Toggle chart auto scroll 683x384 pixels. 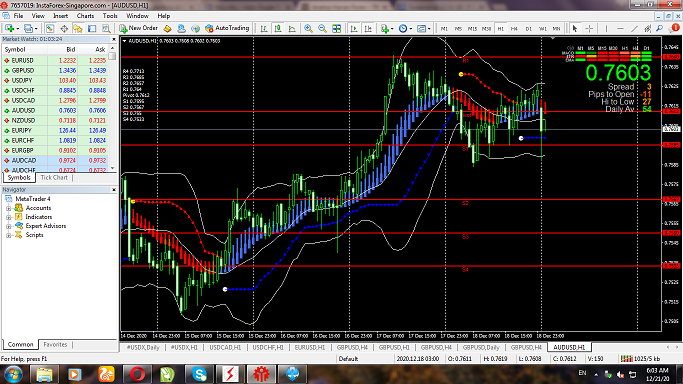[x=354, y=28]
